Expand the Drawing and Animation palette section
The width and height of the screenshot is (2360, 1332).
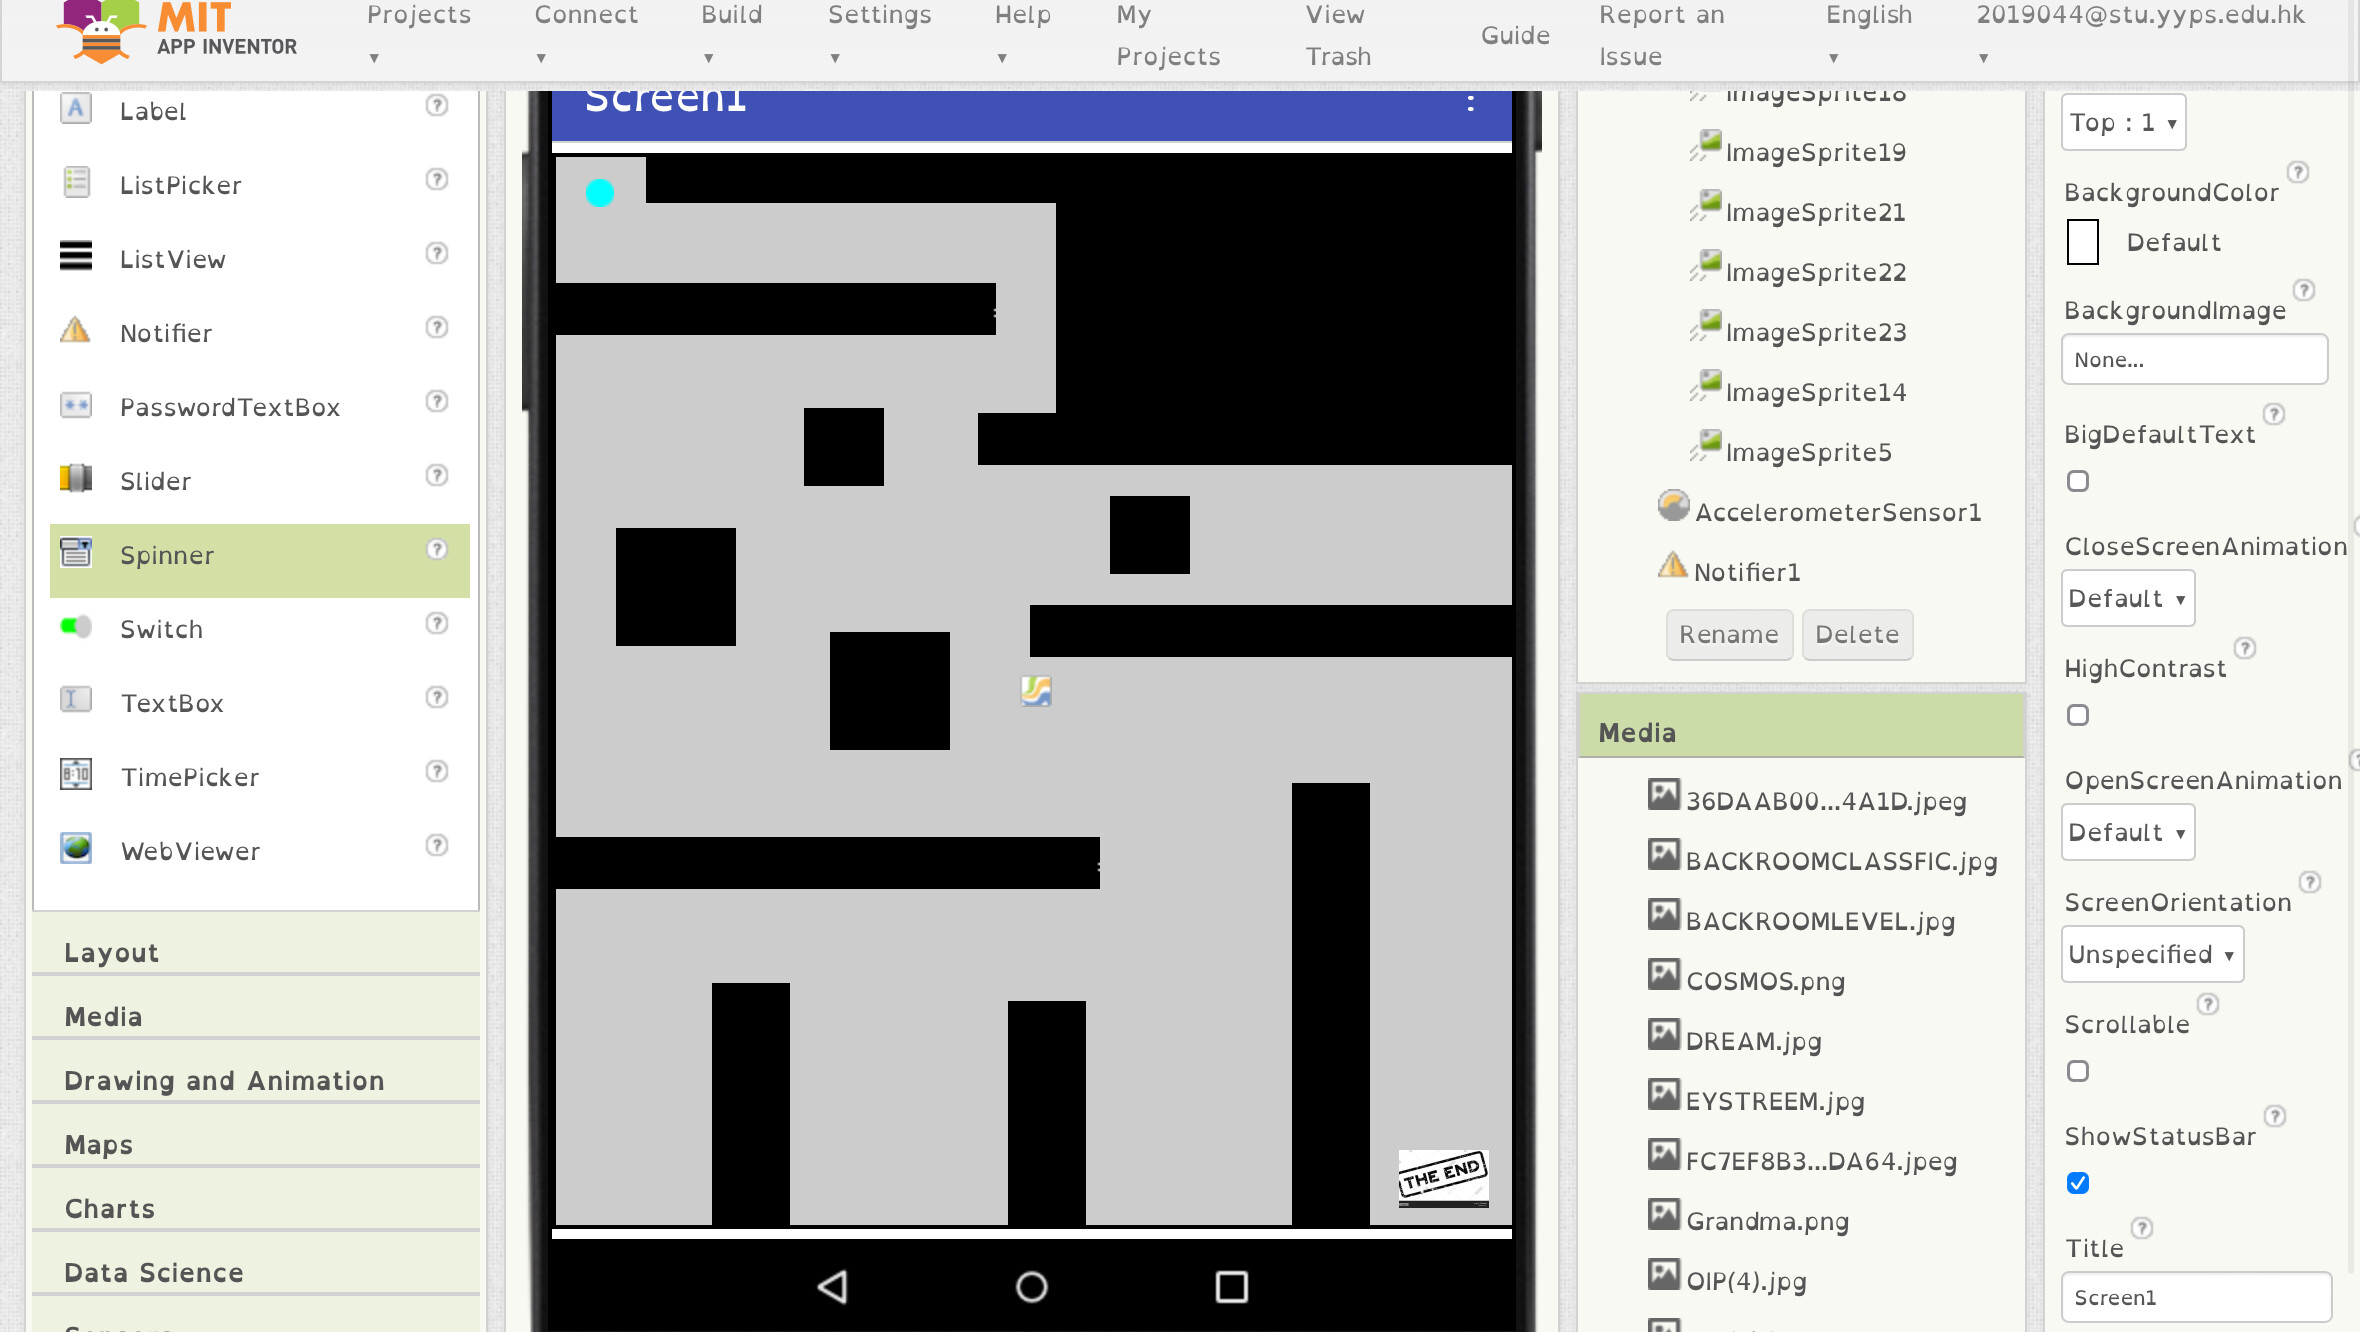click(224, 1081)
